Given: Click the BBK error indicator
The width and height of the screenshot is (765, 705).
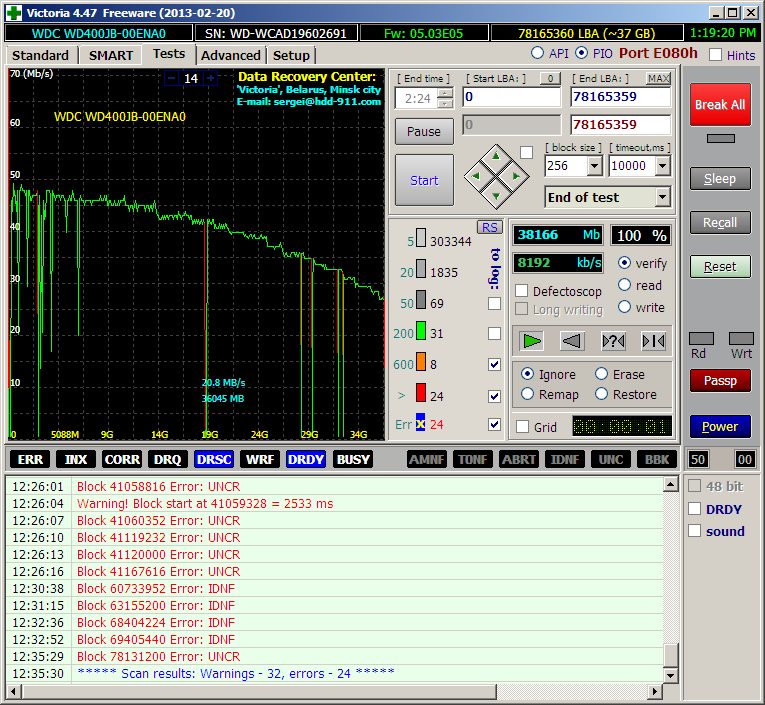Looking at the screenshot, I should tap(657, 460).
